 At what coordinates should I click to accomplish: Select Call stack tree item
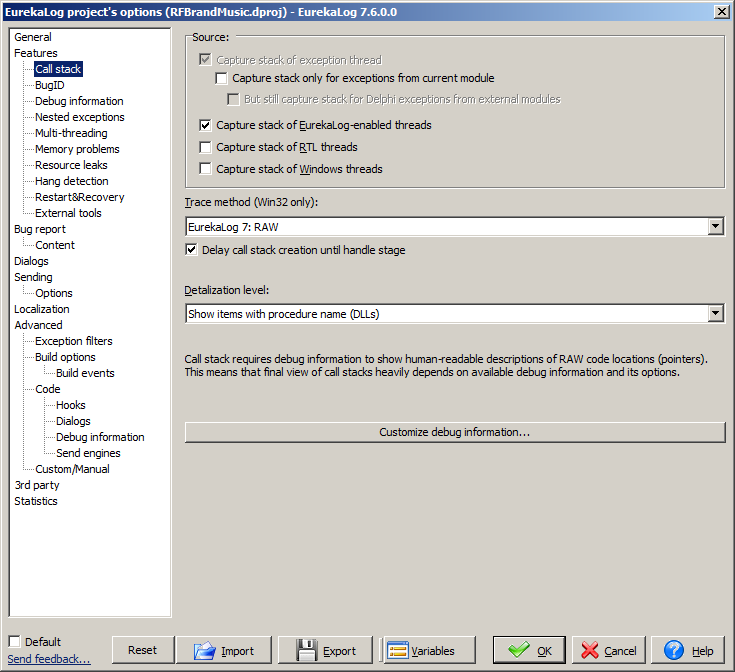coord(58,69)
